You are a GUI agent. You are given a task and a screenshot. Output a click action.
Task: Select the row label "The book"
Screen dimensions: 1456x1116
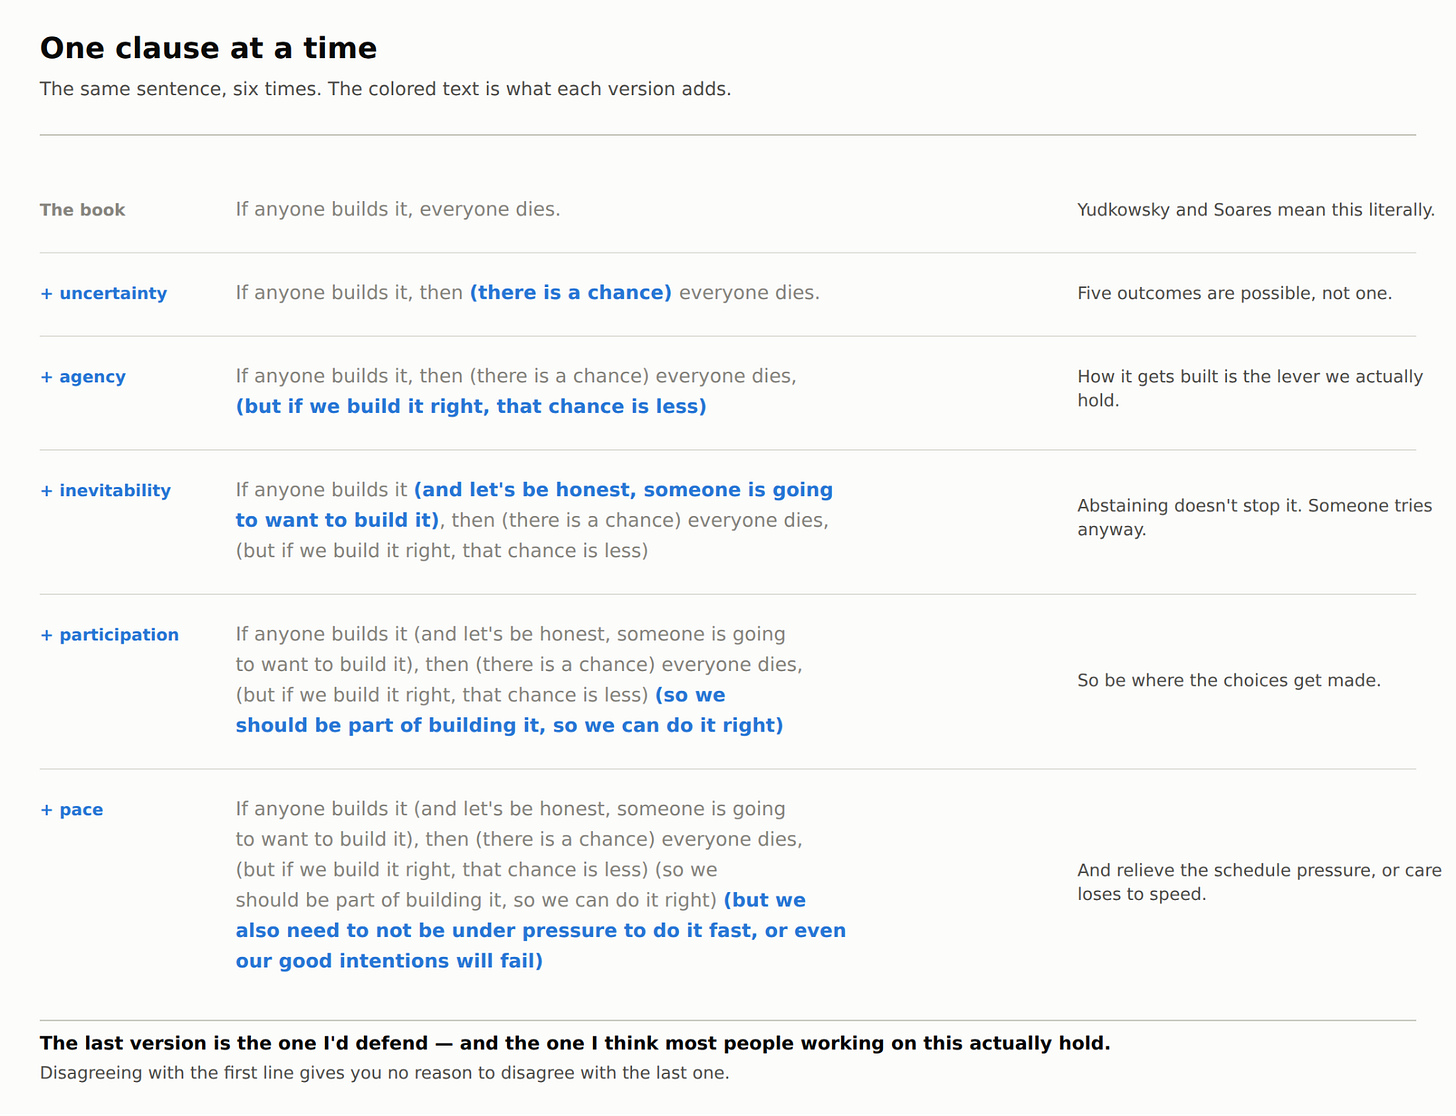click(x=82, y=210)
